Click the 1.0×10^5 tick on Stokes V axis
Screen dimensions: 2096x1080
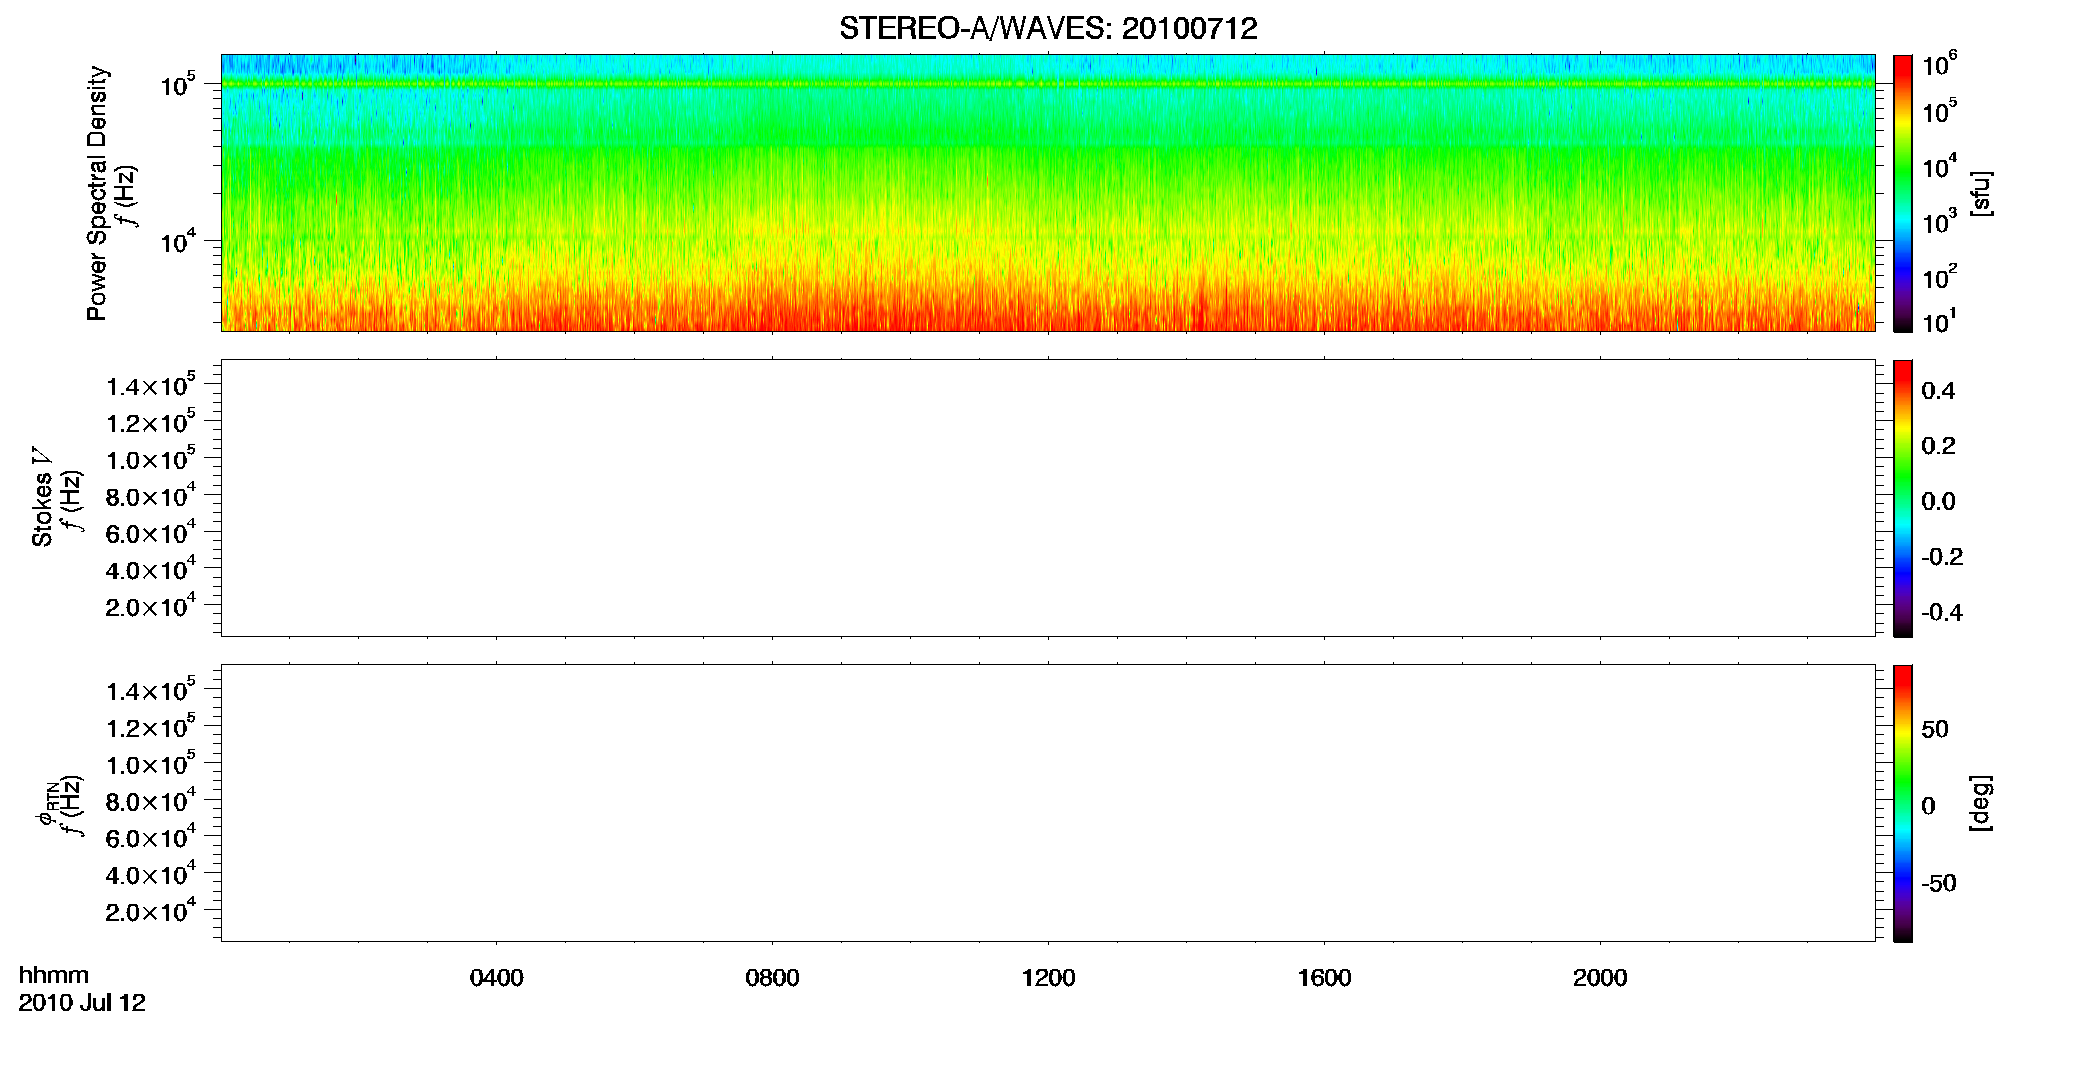(x=150, y=459)
